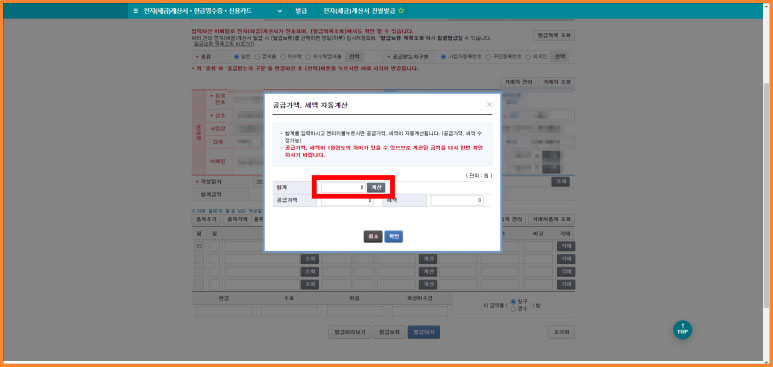Toggle the favorite star beside 건별발급 title
This screenshot has height=367, width=773.
click(401, 11)
